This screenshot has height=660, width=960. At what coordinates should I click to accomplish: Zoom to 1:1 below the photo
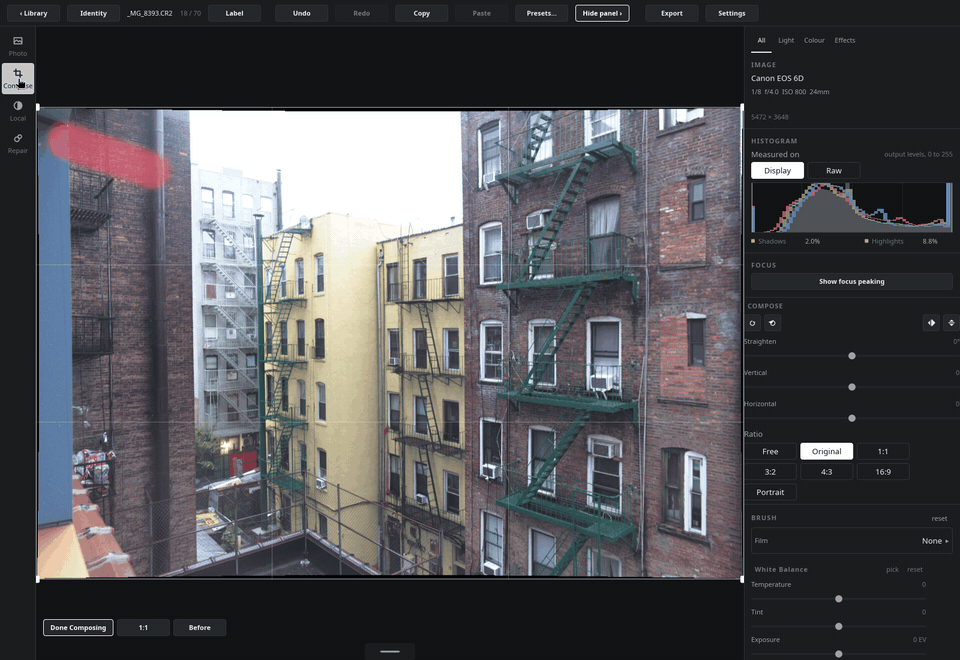(143, 628)
